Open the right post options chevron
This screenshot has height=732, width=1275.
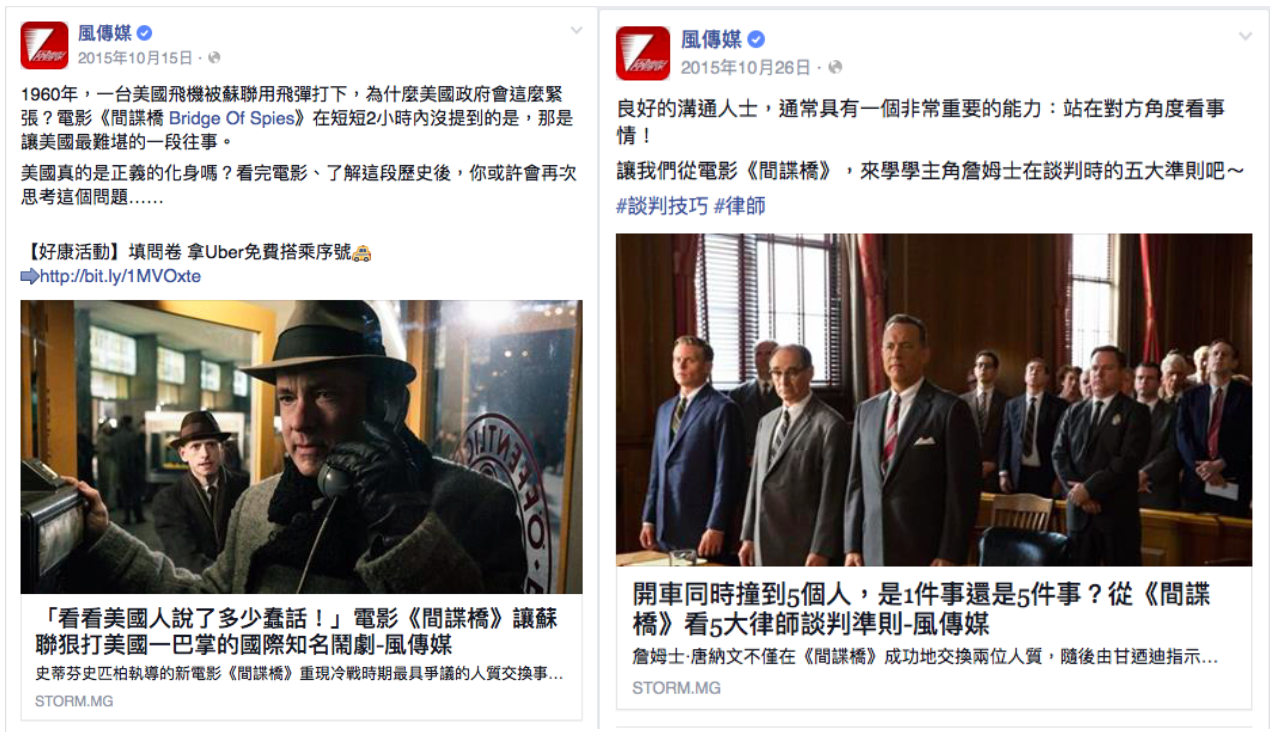(x=1245, y=37)
